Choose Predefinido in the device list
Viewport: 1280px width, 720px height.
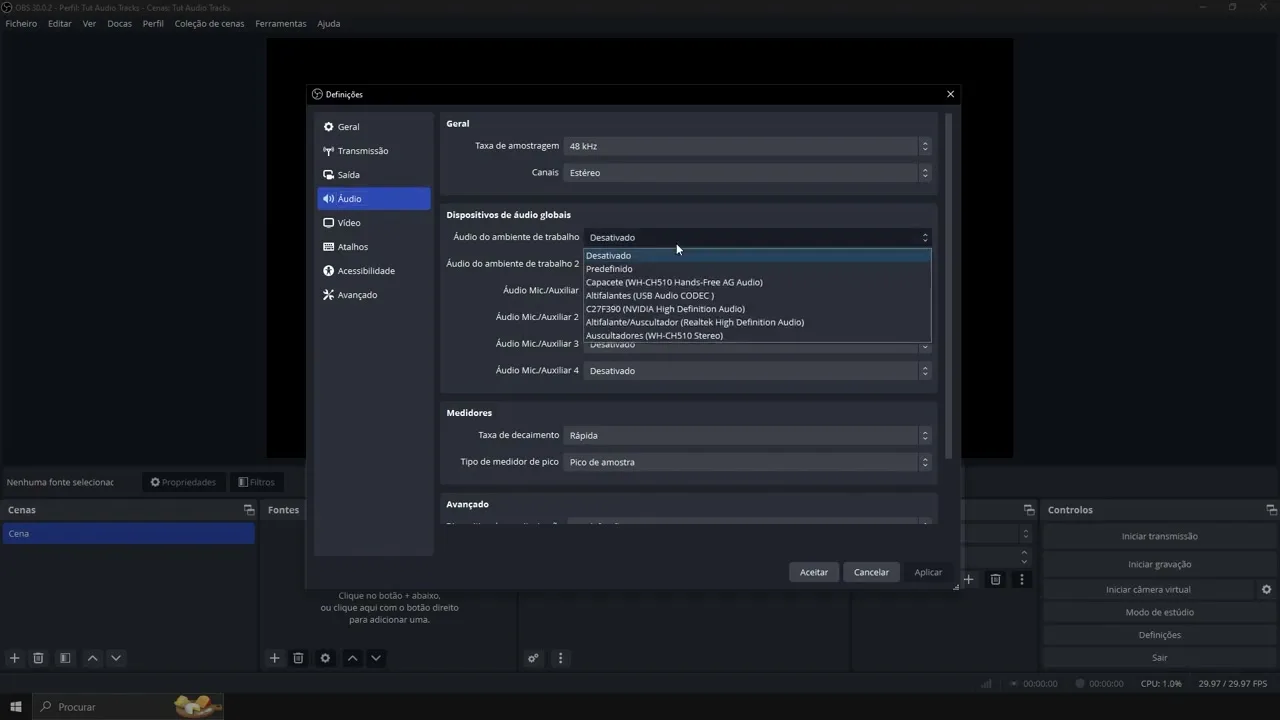757,269
